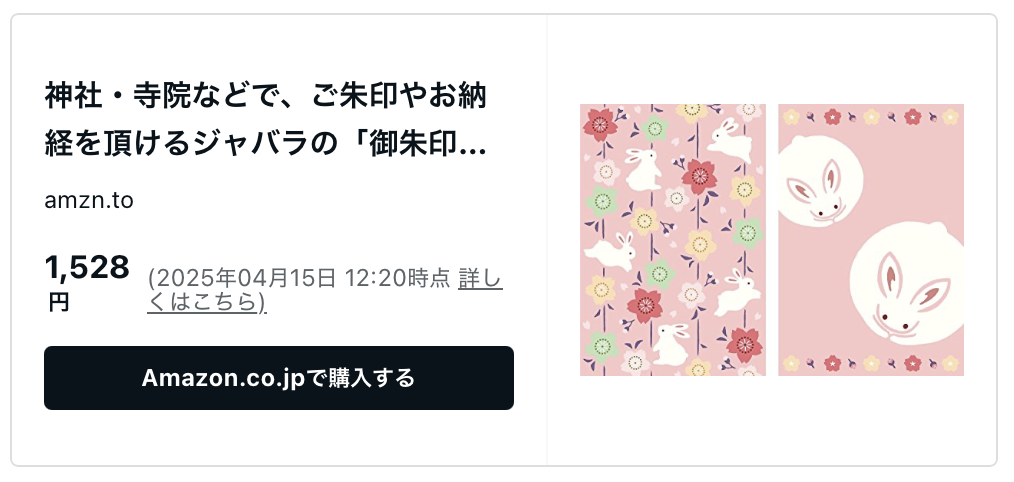Open the 詳しくはこちら link

click(x=325, y=291)
